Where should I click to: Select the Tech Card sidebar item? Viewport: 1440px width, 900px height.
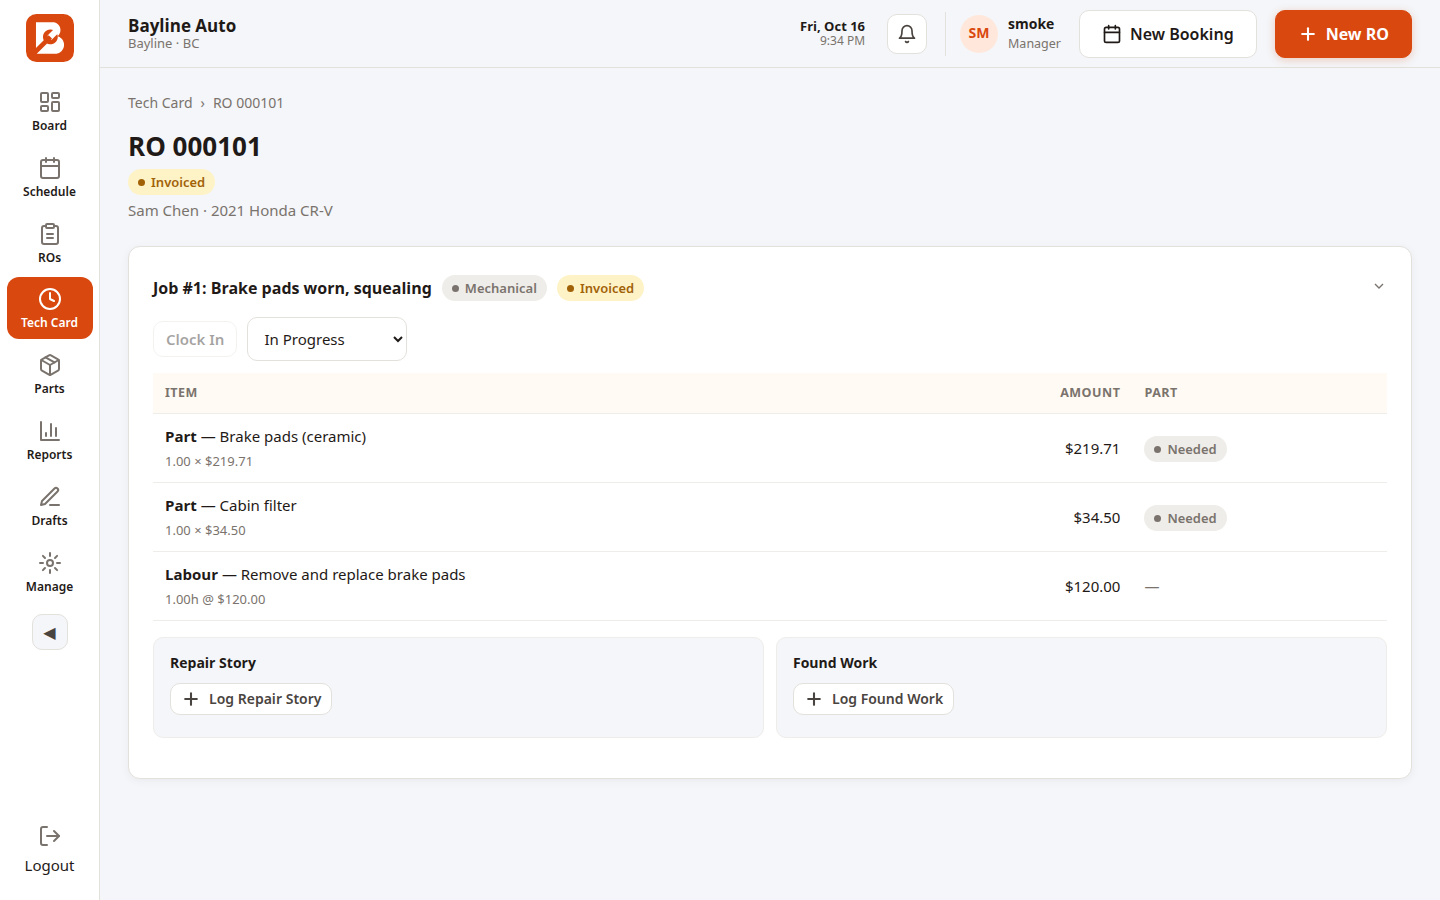click(49, 308)
